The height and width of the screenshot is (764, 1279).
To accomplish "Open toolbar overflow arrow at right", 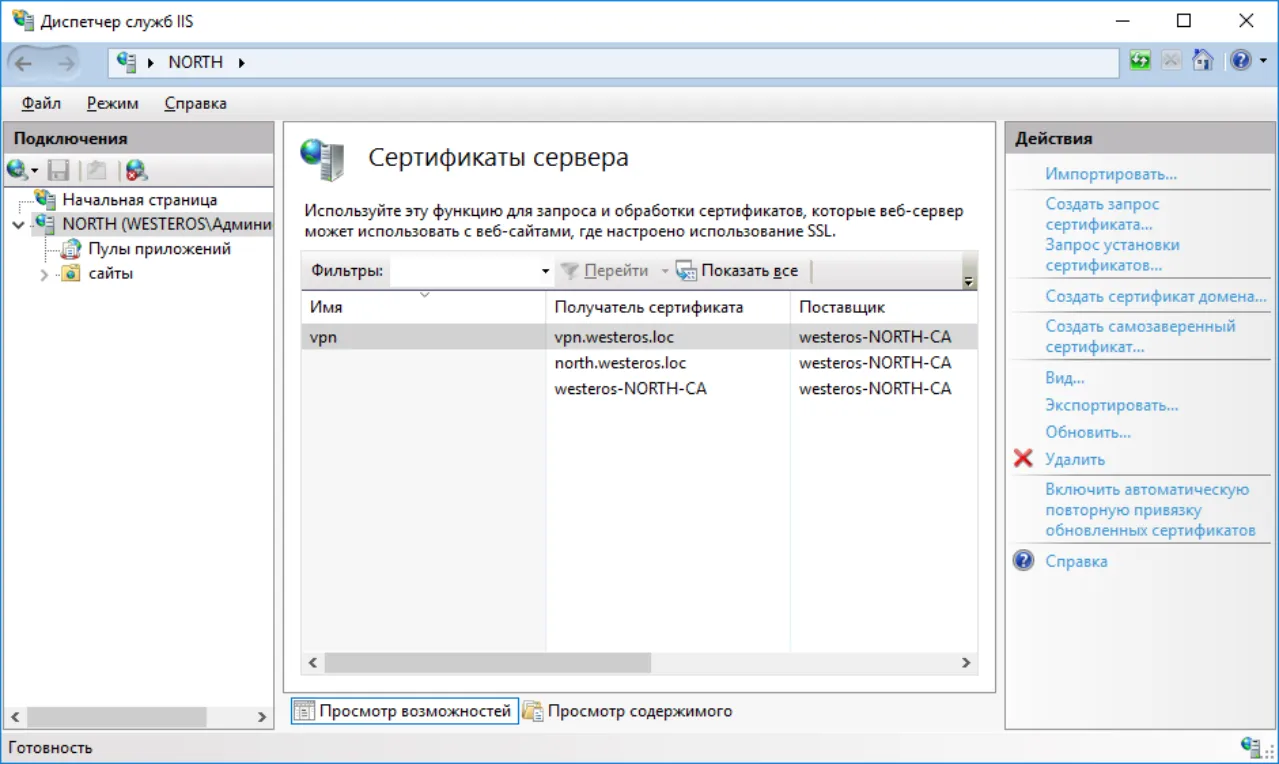I will (968, 271).
